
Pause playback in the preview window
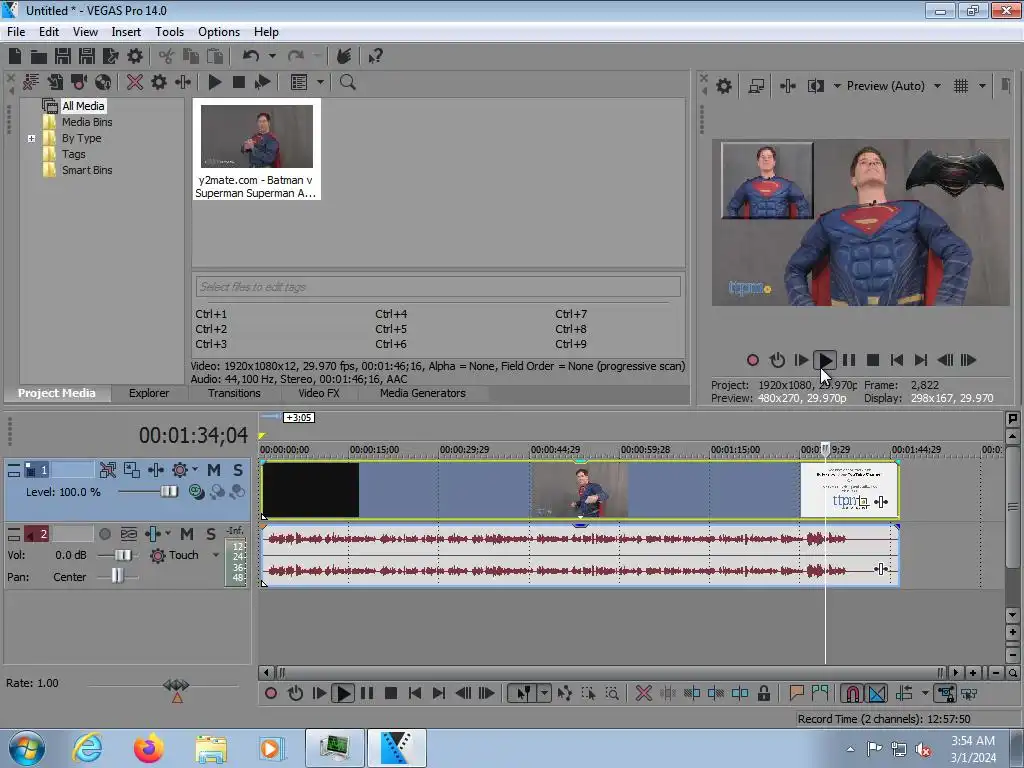click(x=848, y=360)
